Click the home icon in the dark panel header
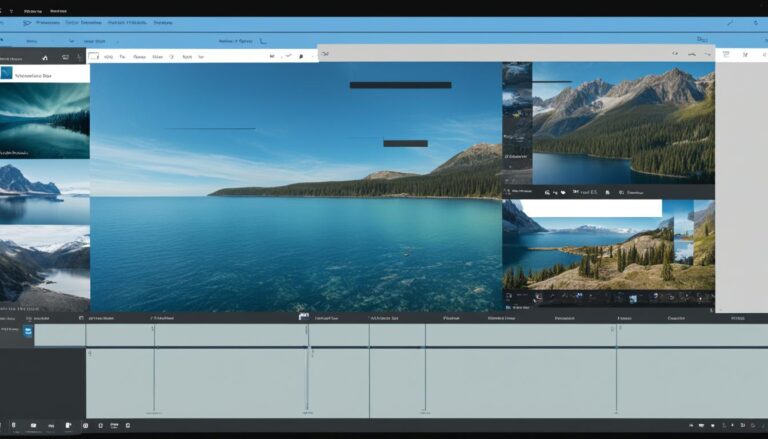Screen dimensions: 768x439 pos(45,58)
